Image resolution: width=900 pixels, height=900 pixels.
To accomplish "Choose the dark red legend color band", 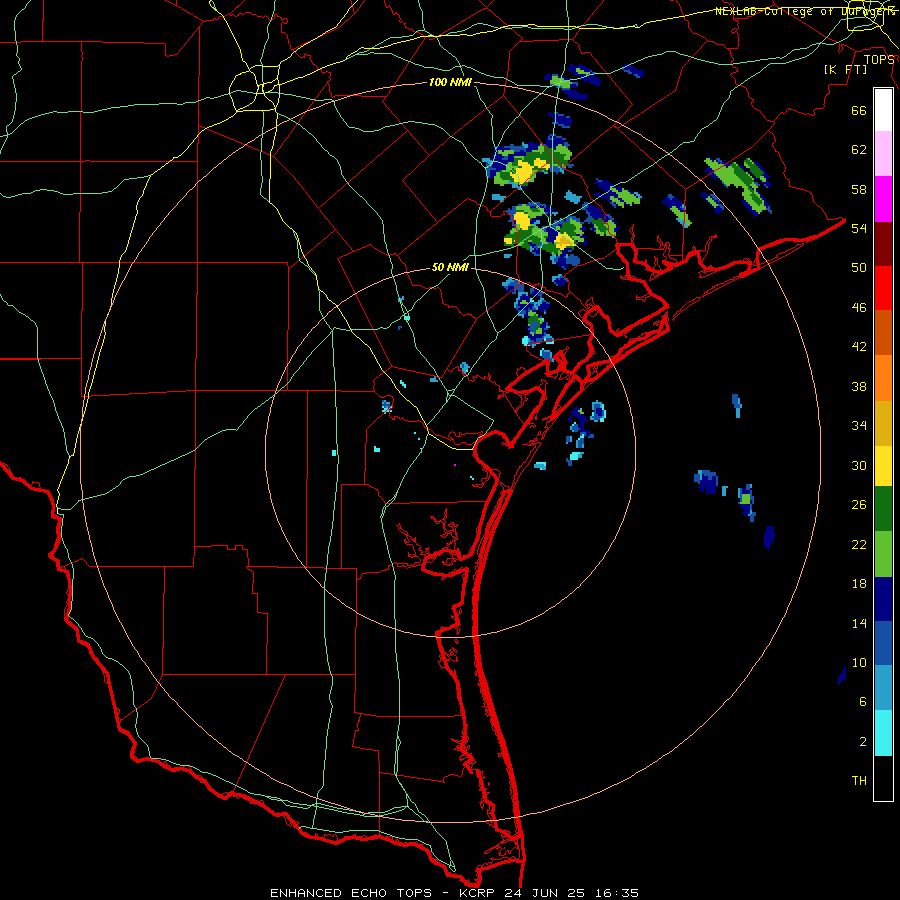I will pos(883,243).
